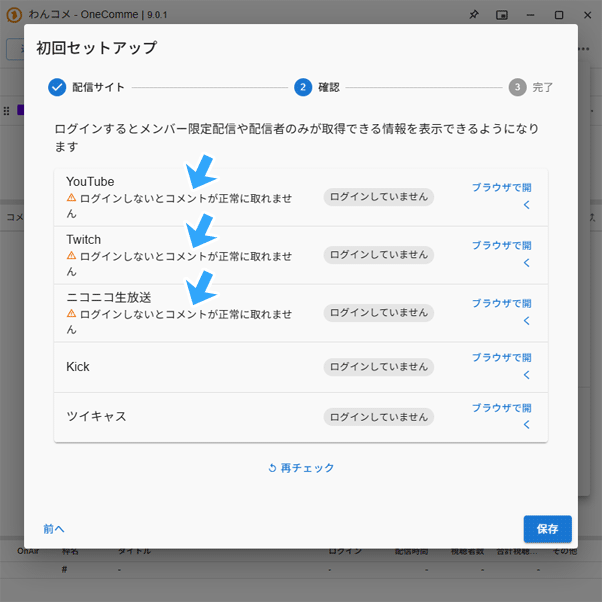Toggle the compact window mode icon

point(501,15)
